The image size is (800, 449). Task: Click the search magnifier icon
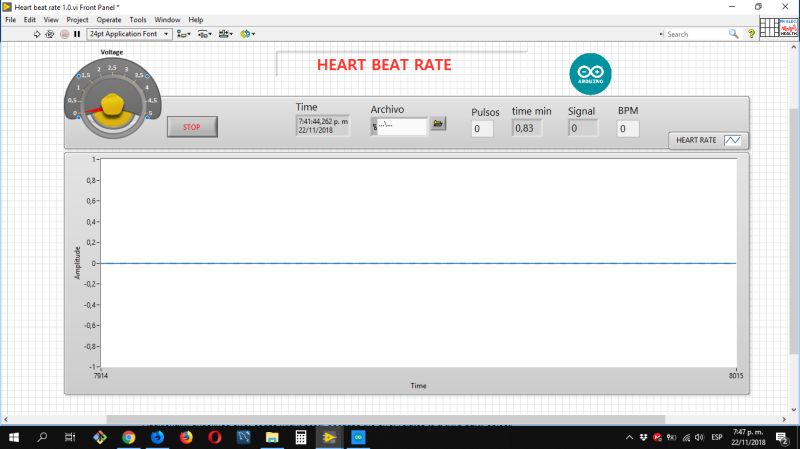(734, 34)
